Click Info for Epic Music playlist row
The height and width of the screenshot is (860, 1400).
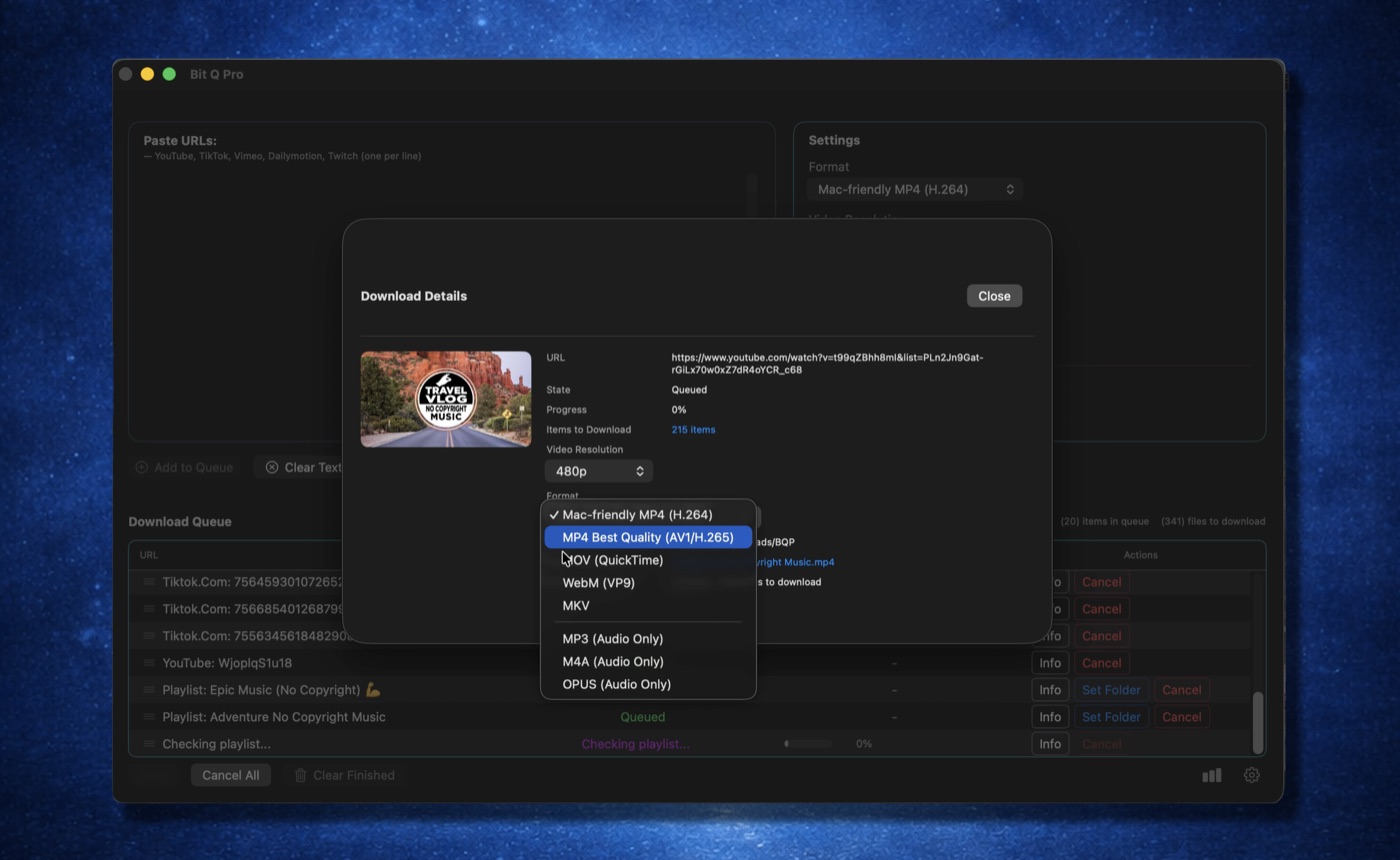[x=1049, y=690]
